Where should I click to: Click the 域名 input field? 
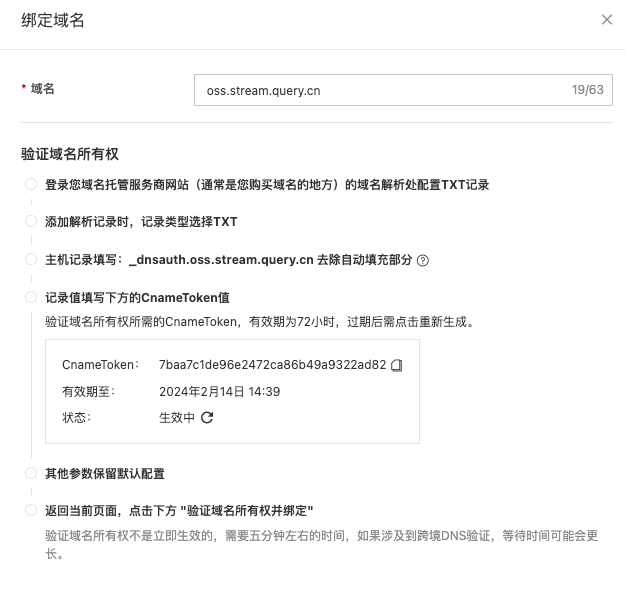[x=380, y=90]
